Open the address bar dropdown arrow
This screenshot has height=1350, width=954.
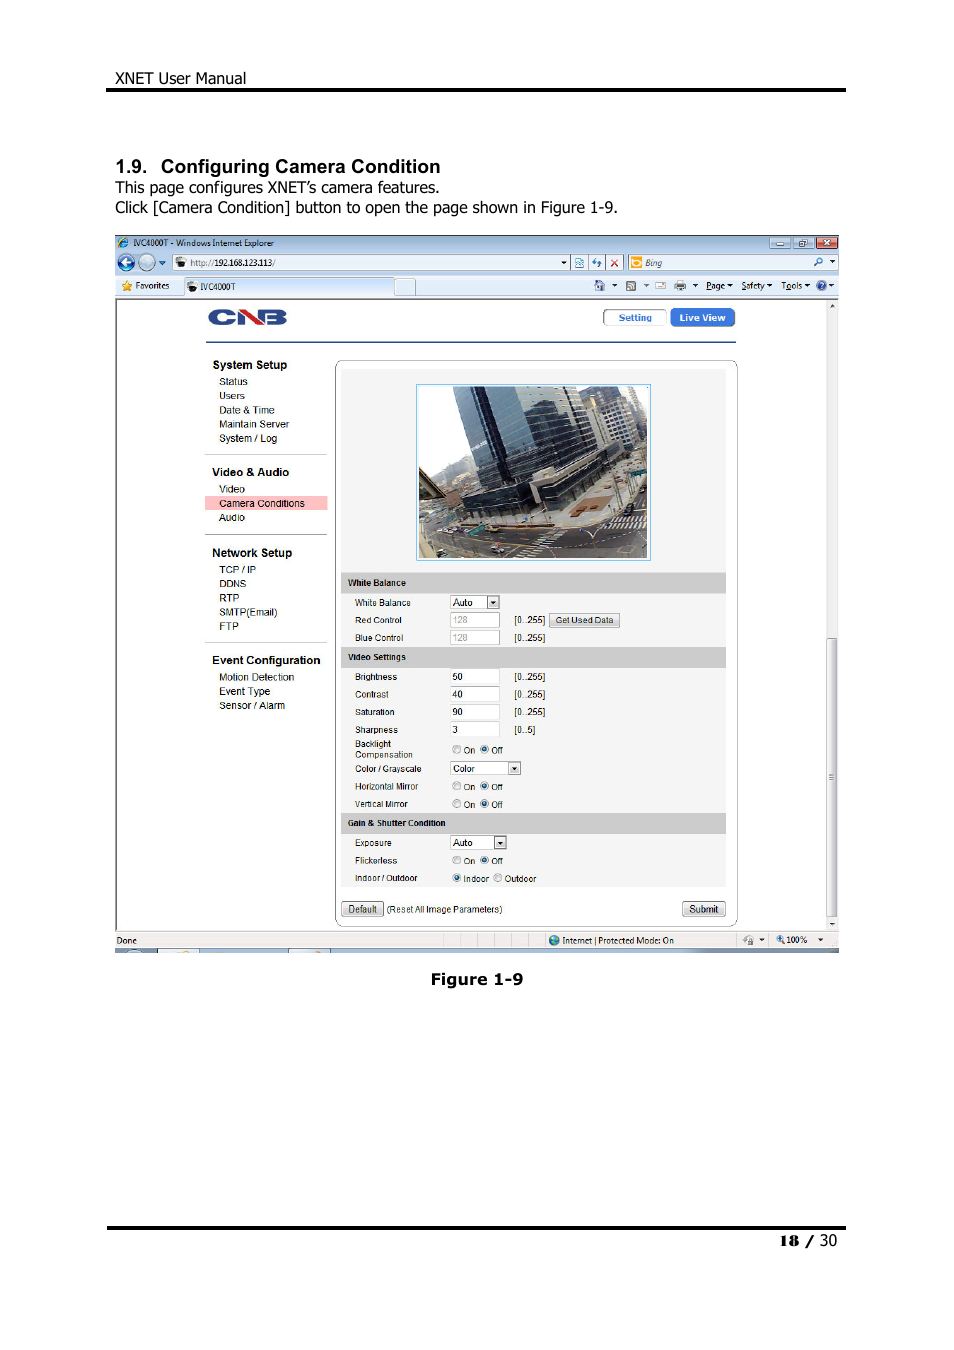[564, 263]
